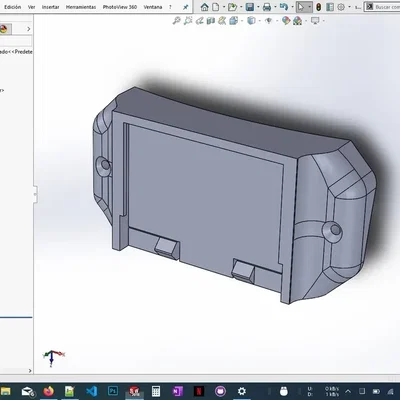The image size is (400, 400).
Task: Expand the Undo dropdown arrow
Action: pyautogui.click(x=292, y=7)
